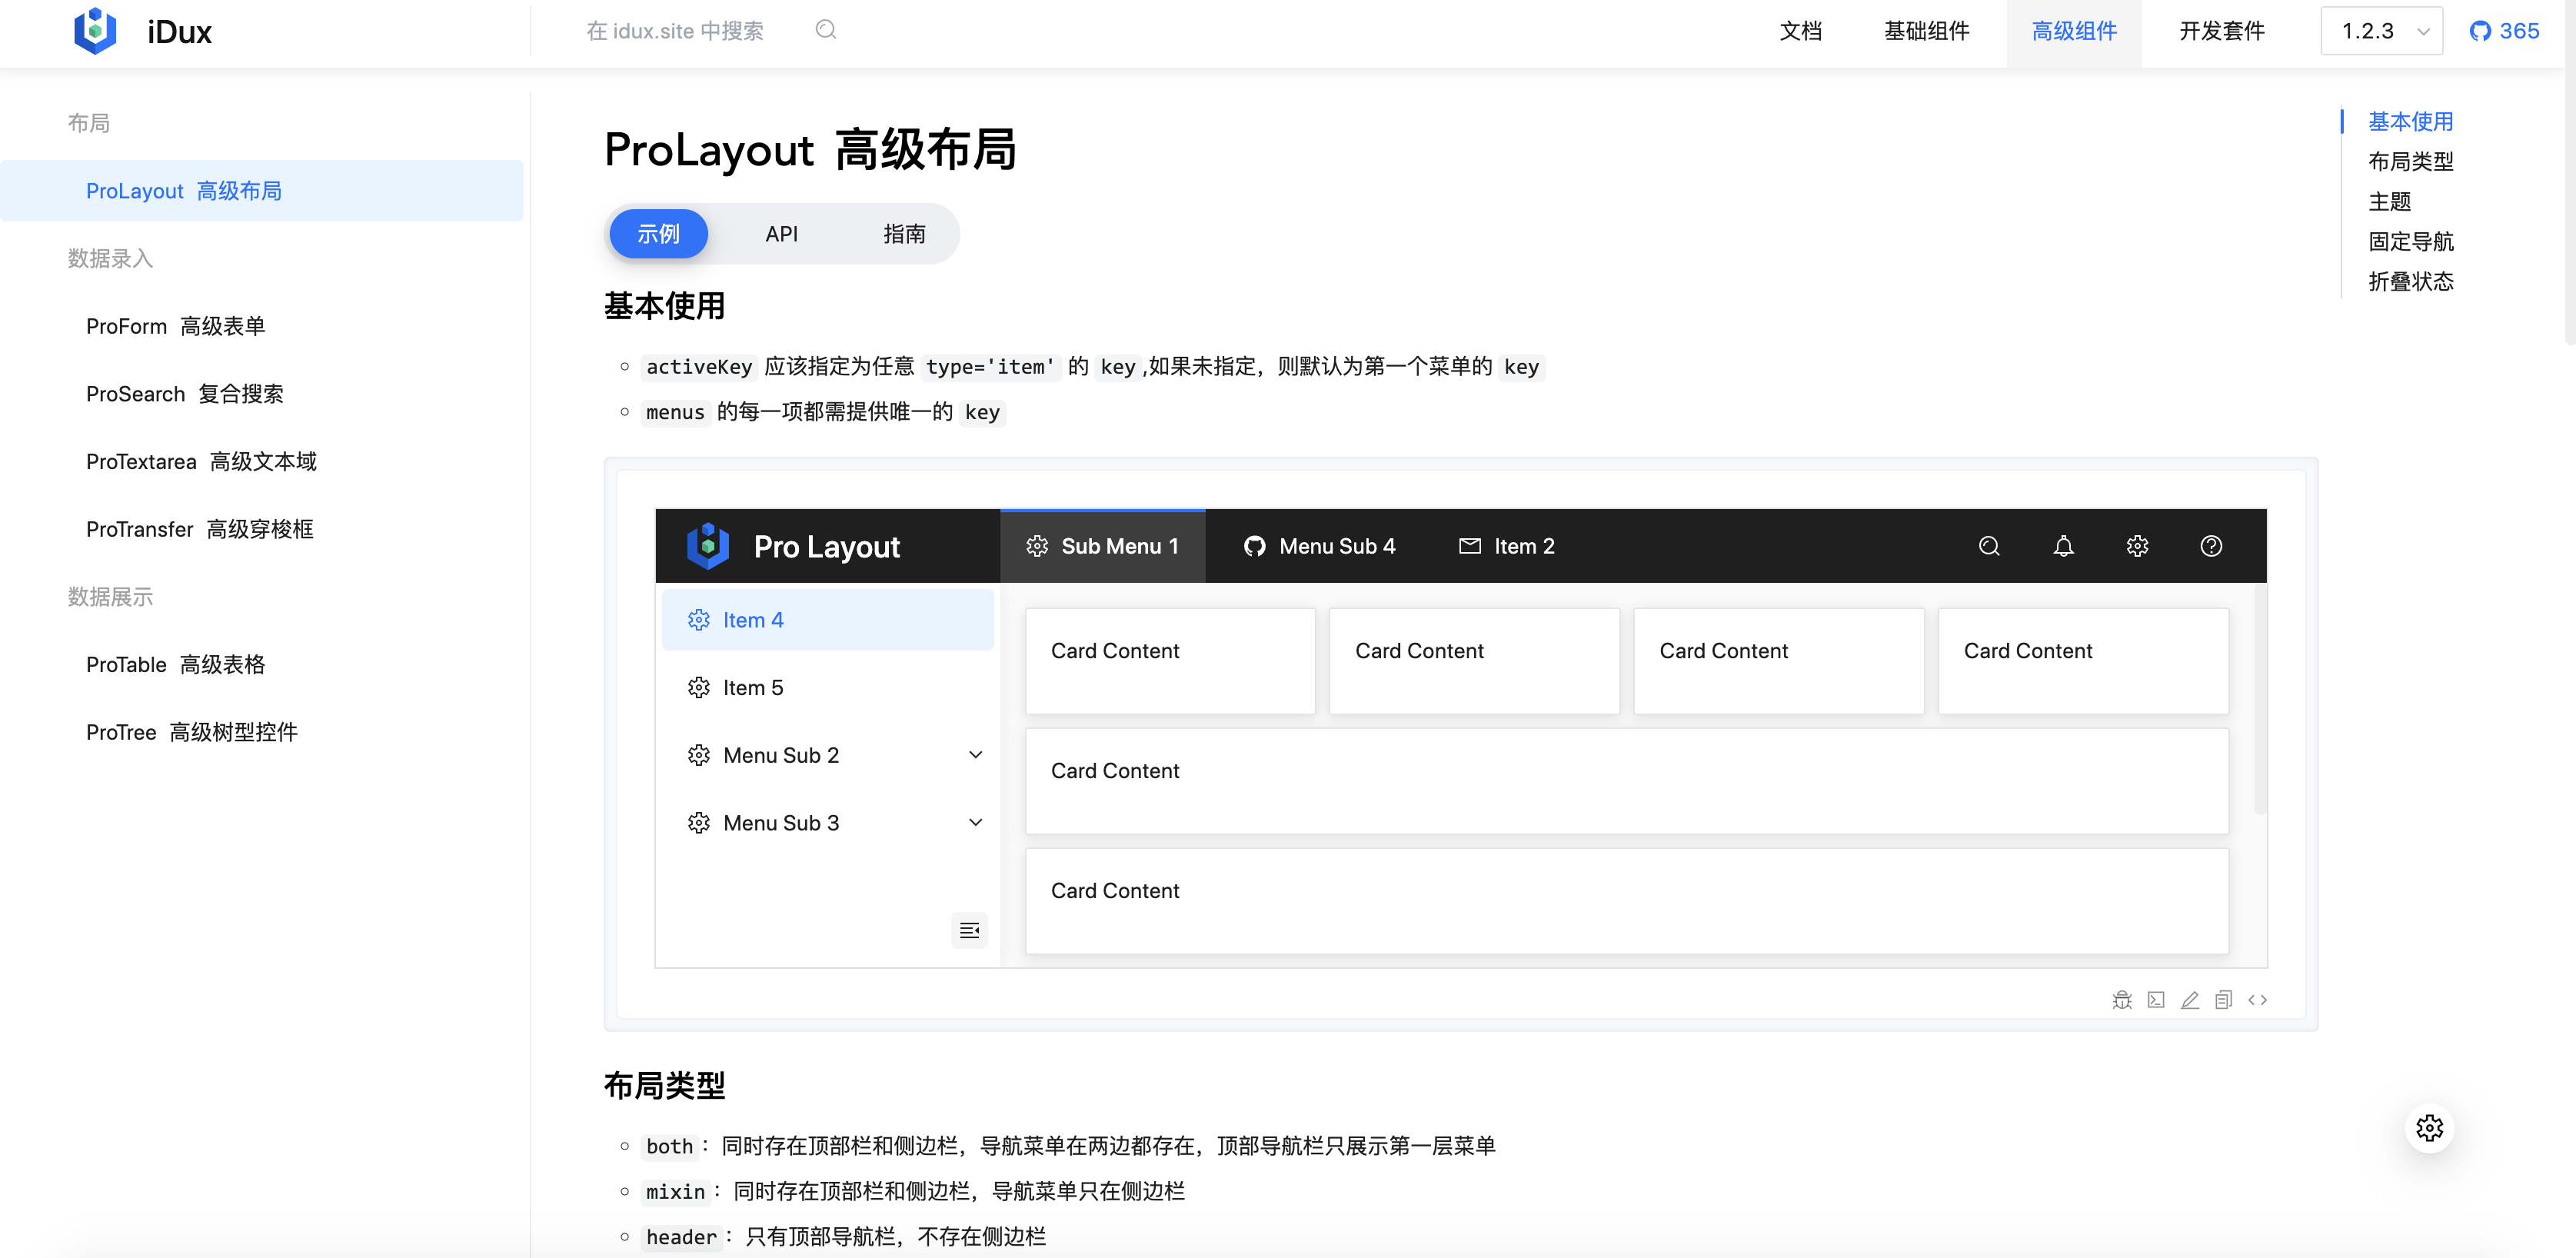Screen dimensions: 2576x1258
Task: Show the demo source code with the brackets icon
Action: point(2257,1000)
